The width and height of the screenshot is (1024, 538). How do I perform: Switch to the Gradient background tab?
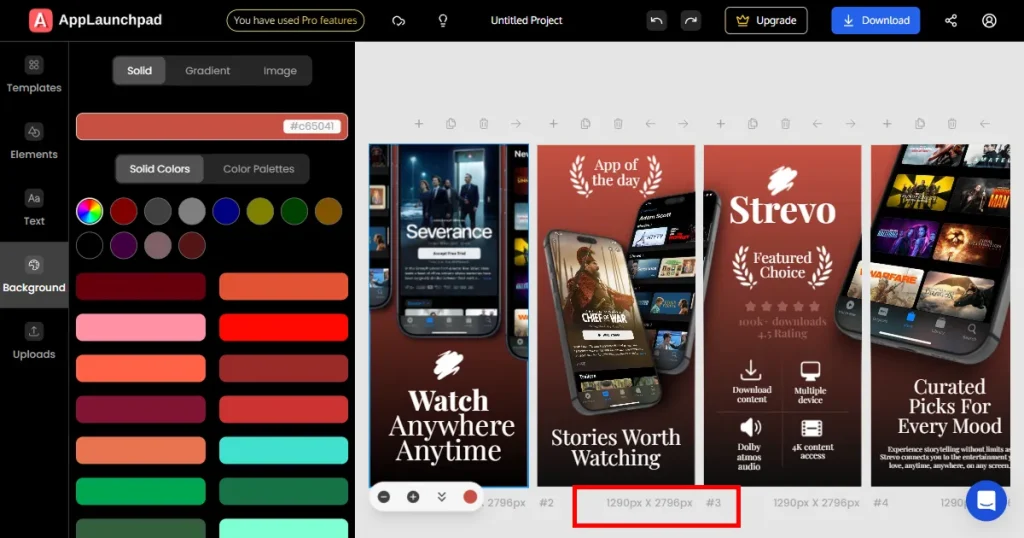click(207, 71)
